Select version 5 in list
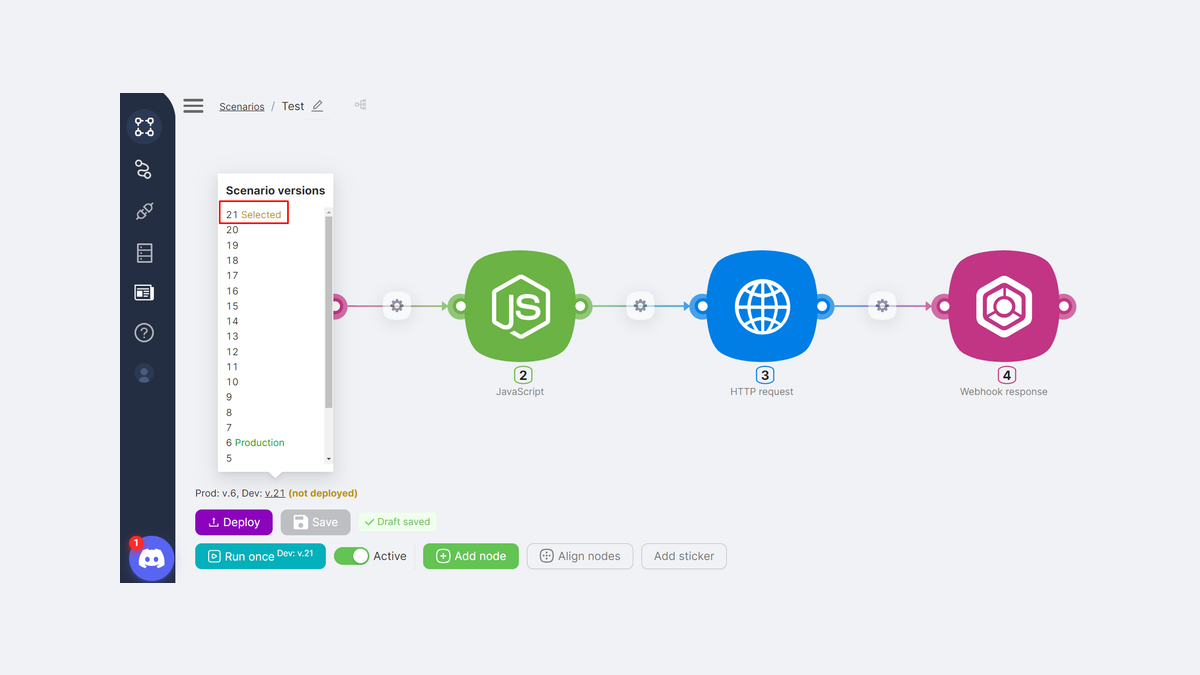The width and height of the screenshot is (1200, 675). [x=229, y=458]
